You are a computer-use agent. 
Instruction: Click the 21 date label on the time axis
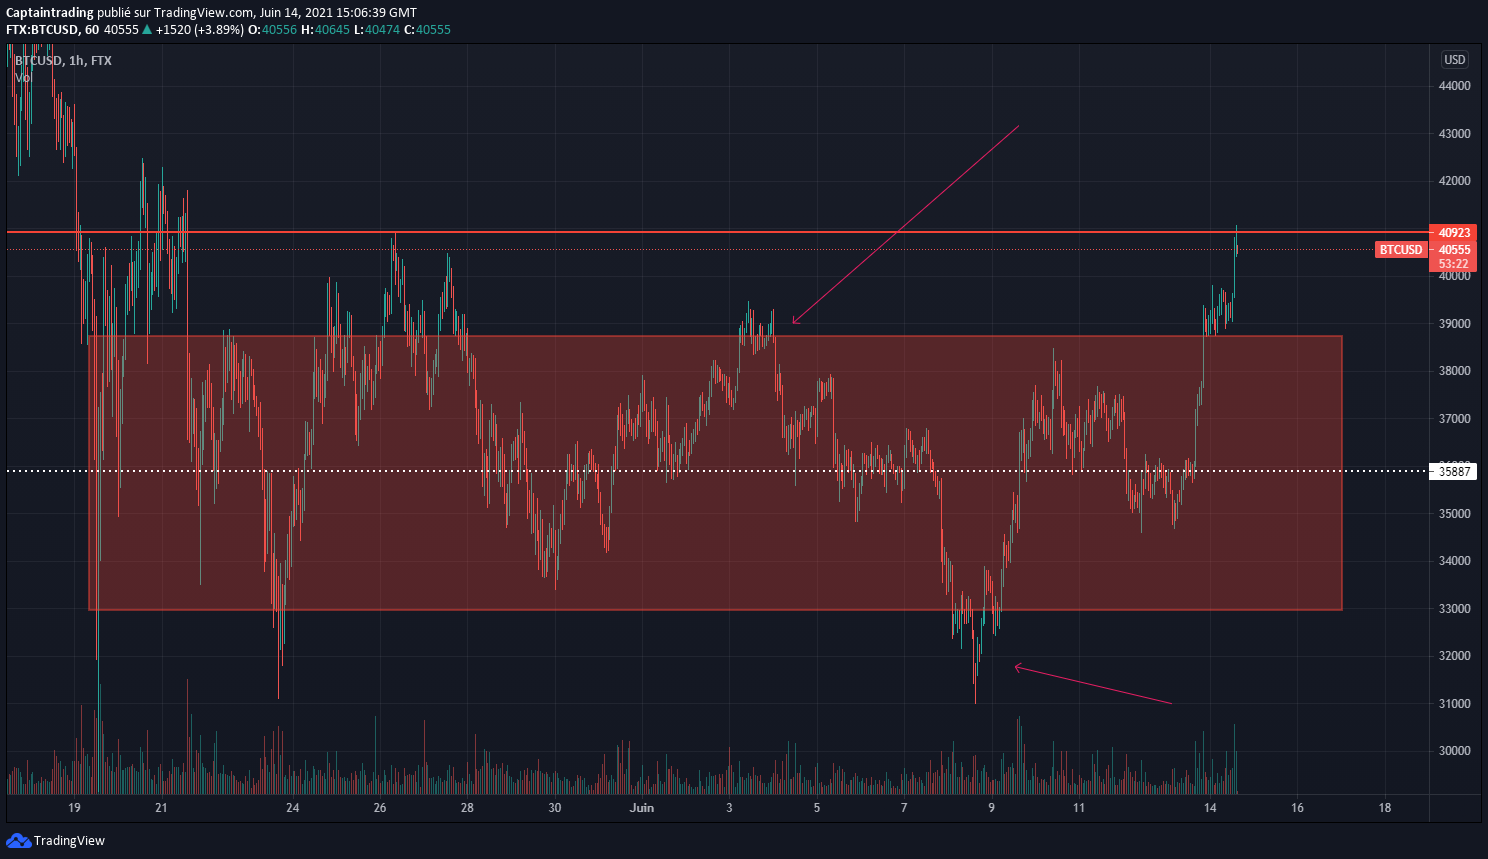click(x=161, y=808)
